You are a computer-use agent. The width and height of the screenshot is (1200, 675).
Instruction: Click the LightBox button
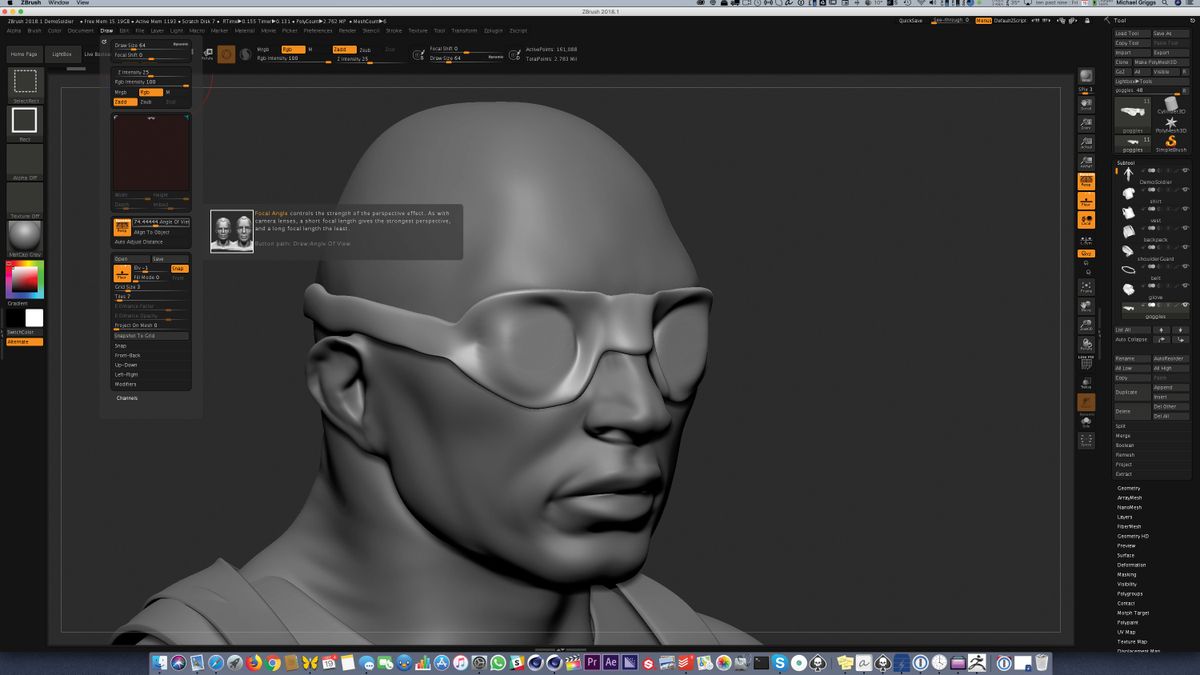point(61,54)
